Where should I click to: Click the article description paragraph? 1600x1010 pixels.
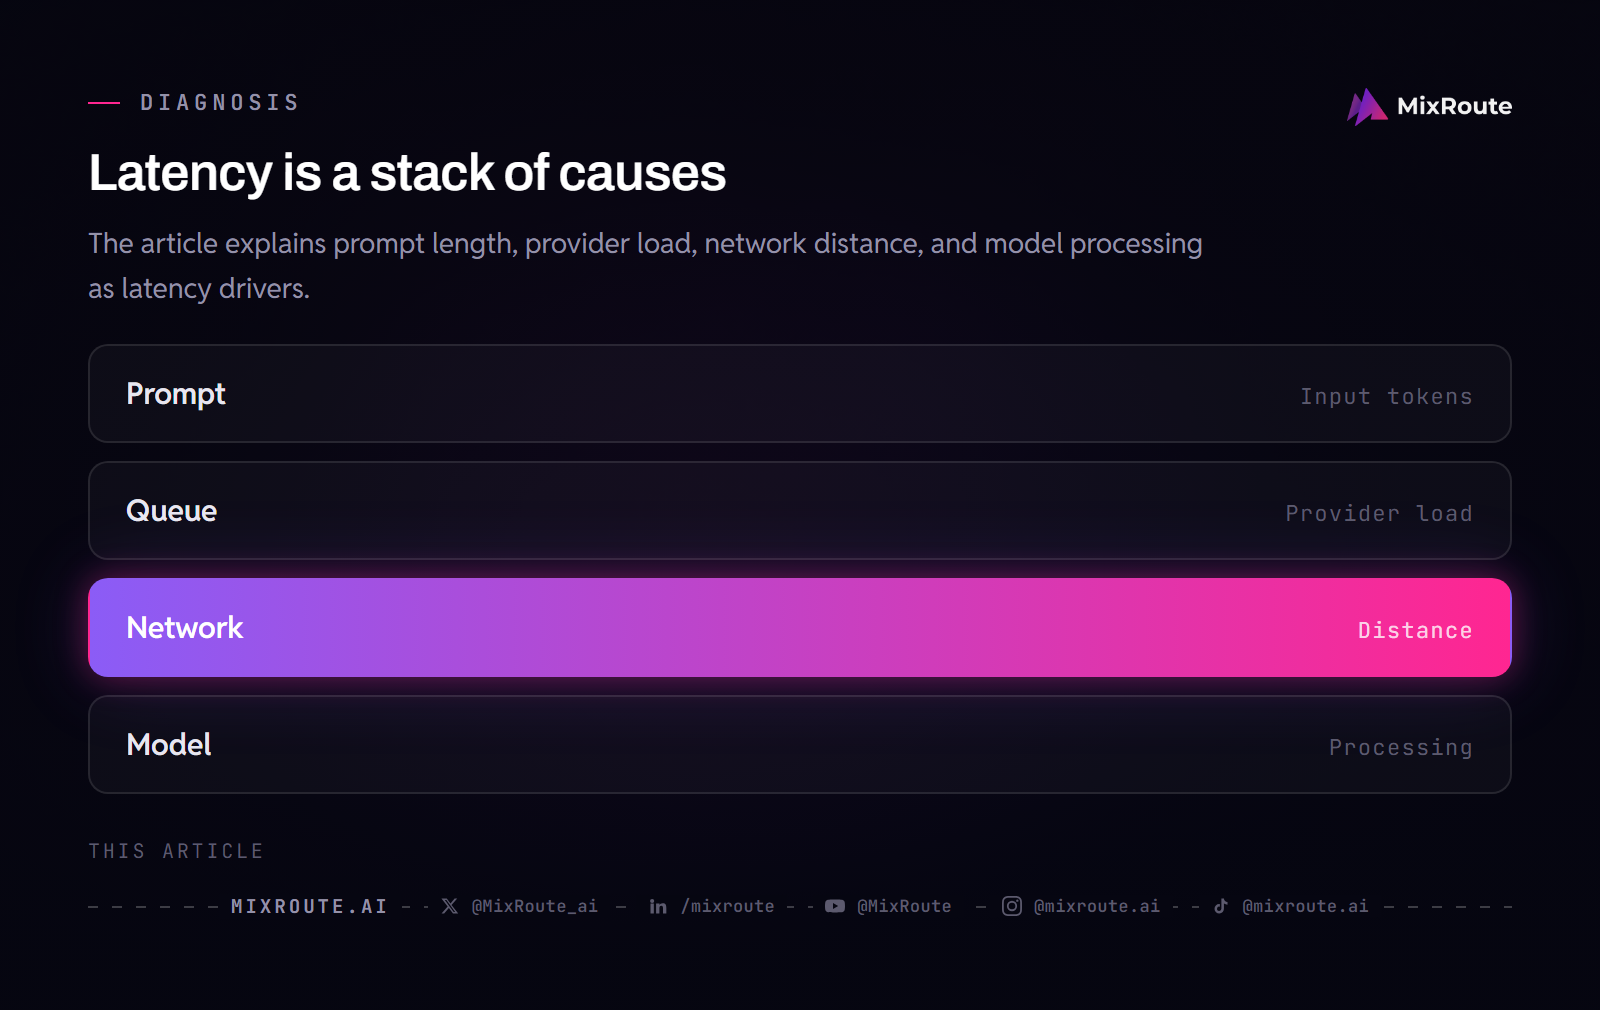(x=645, y=266)
